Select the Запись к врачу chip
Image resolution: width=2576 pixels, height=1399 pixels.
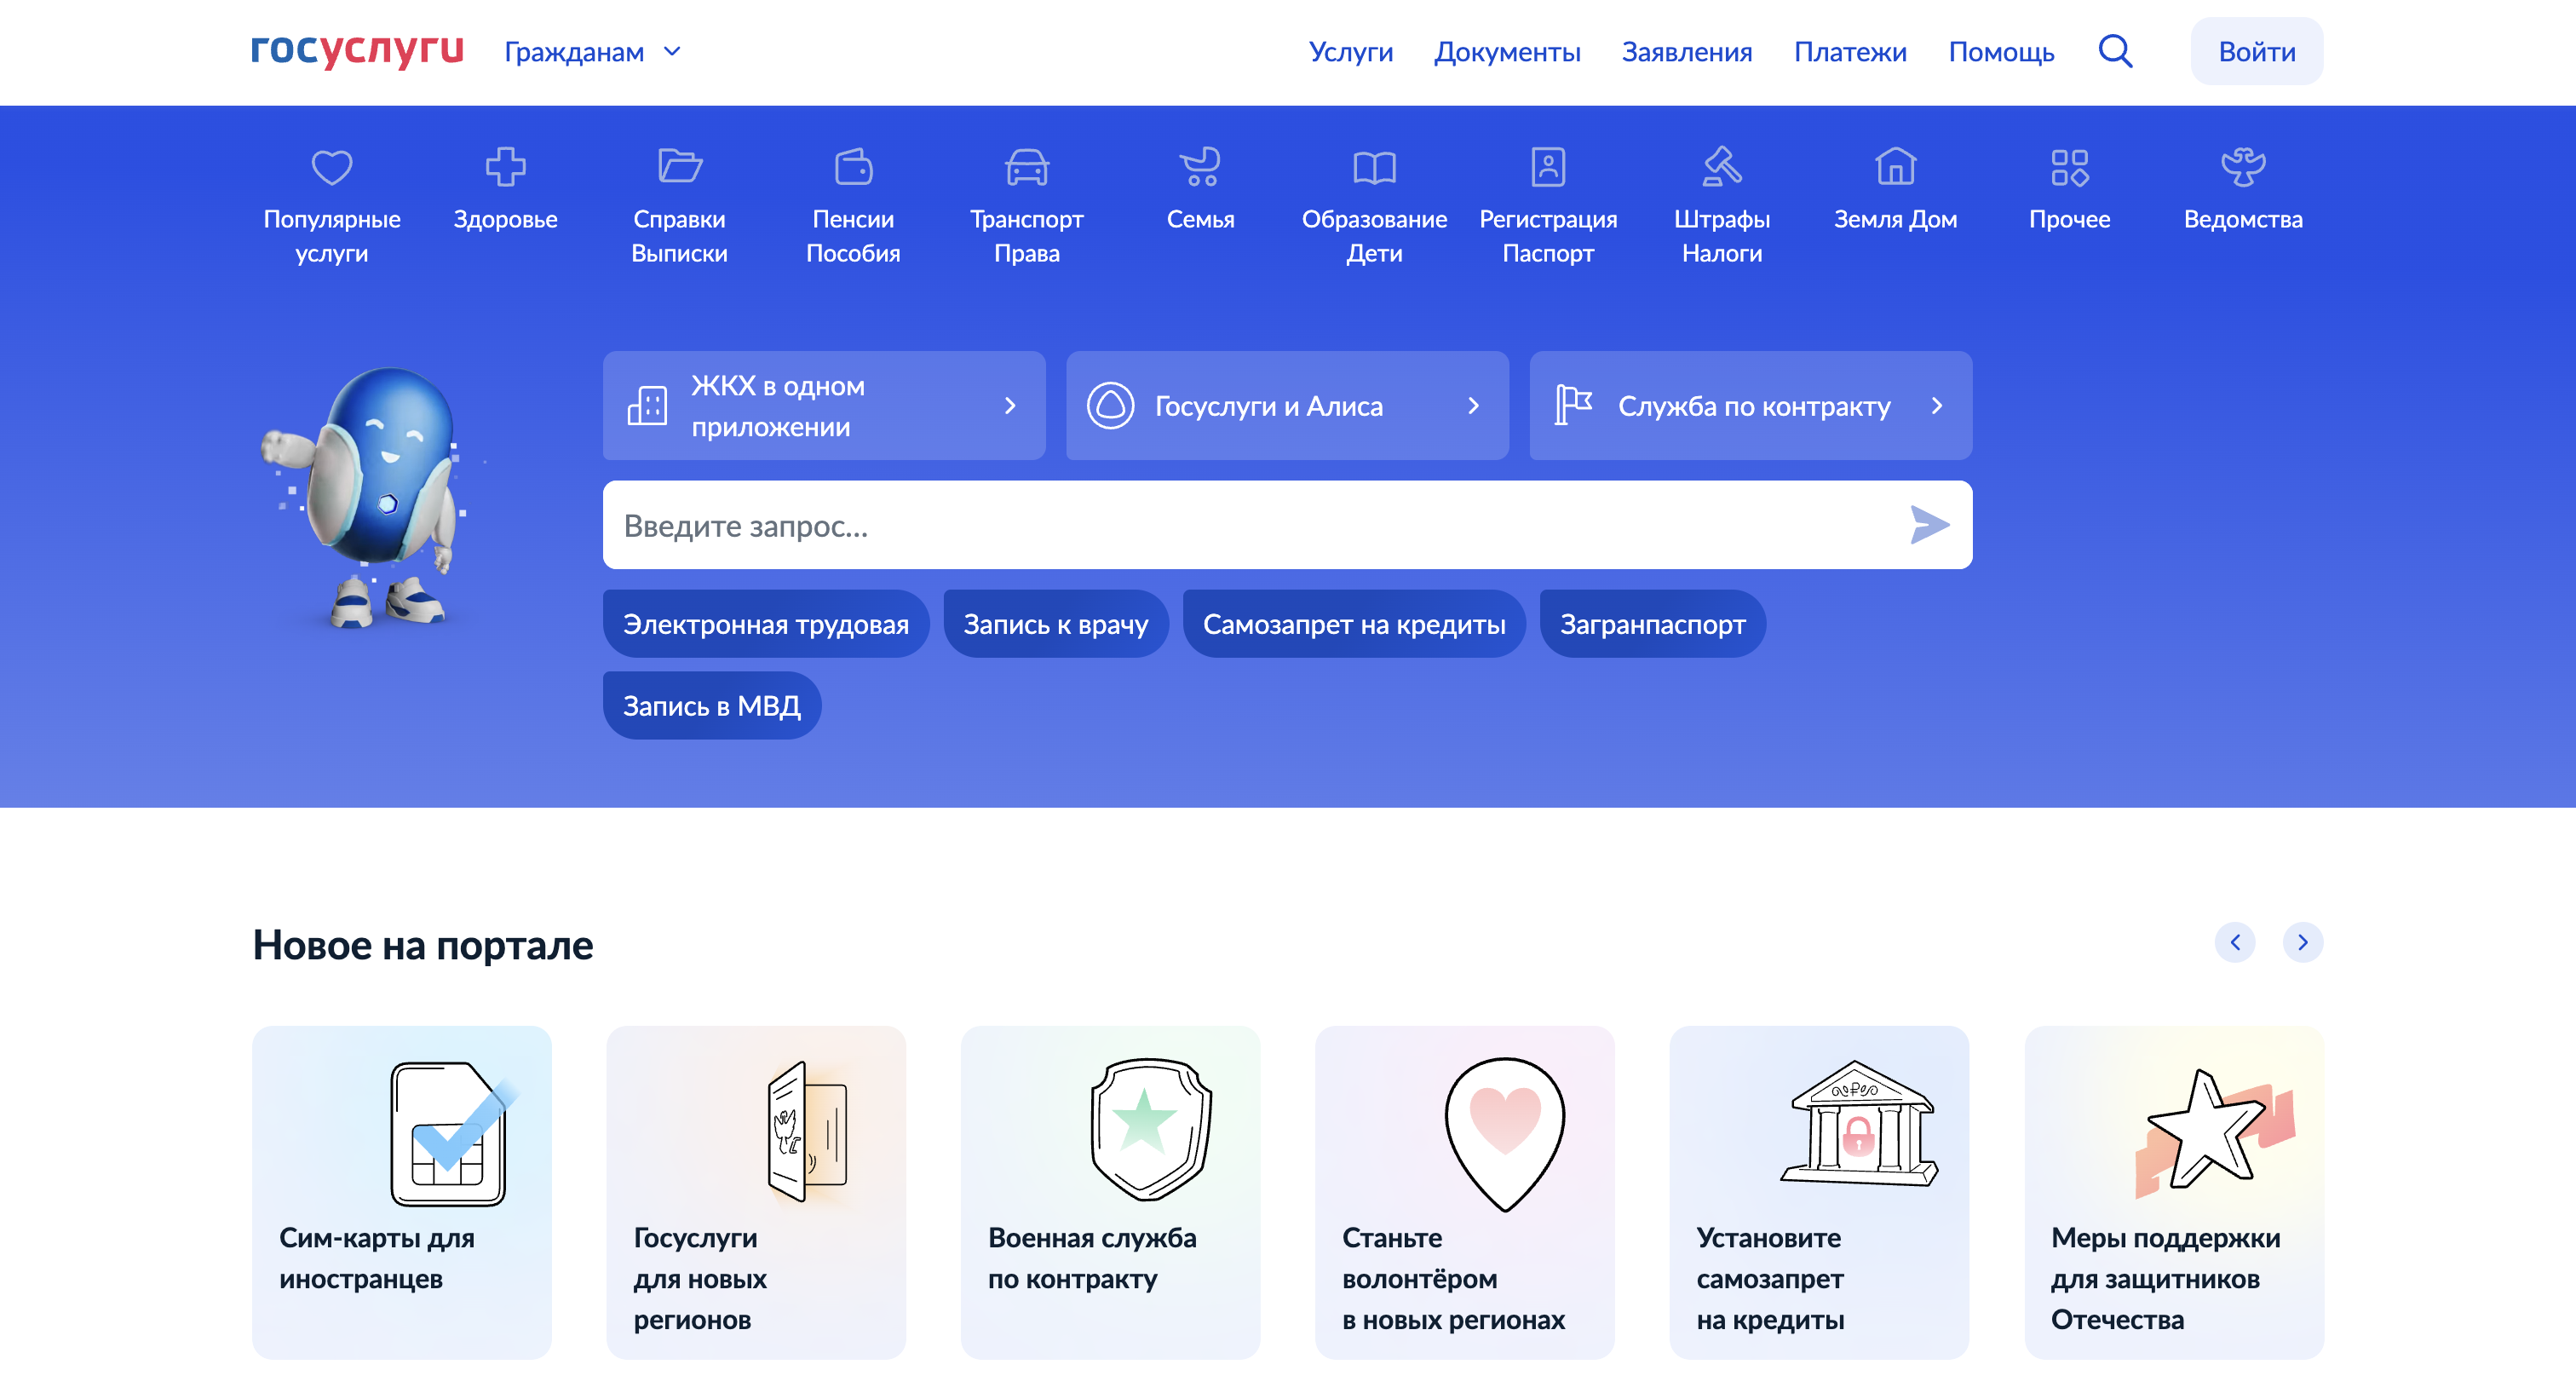pyautogui.click(x=1055, y=623)
